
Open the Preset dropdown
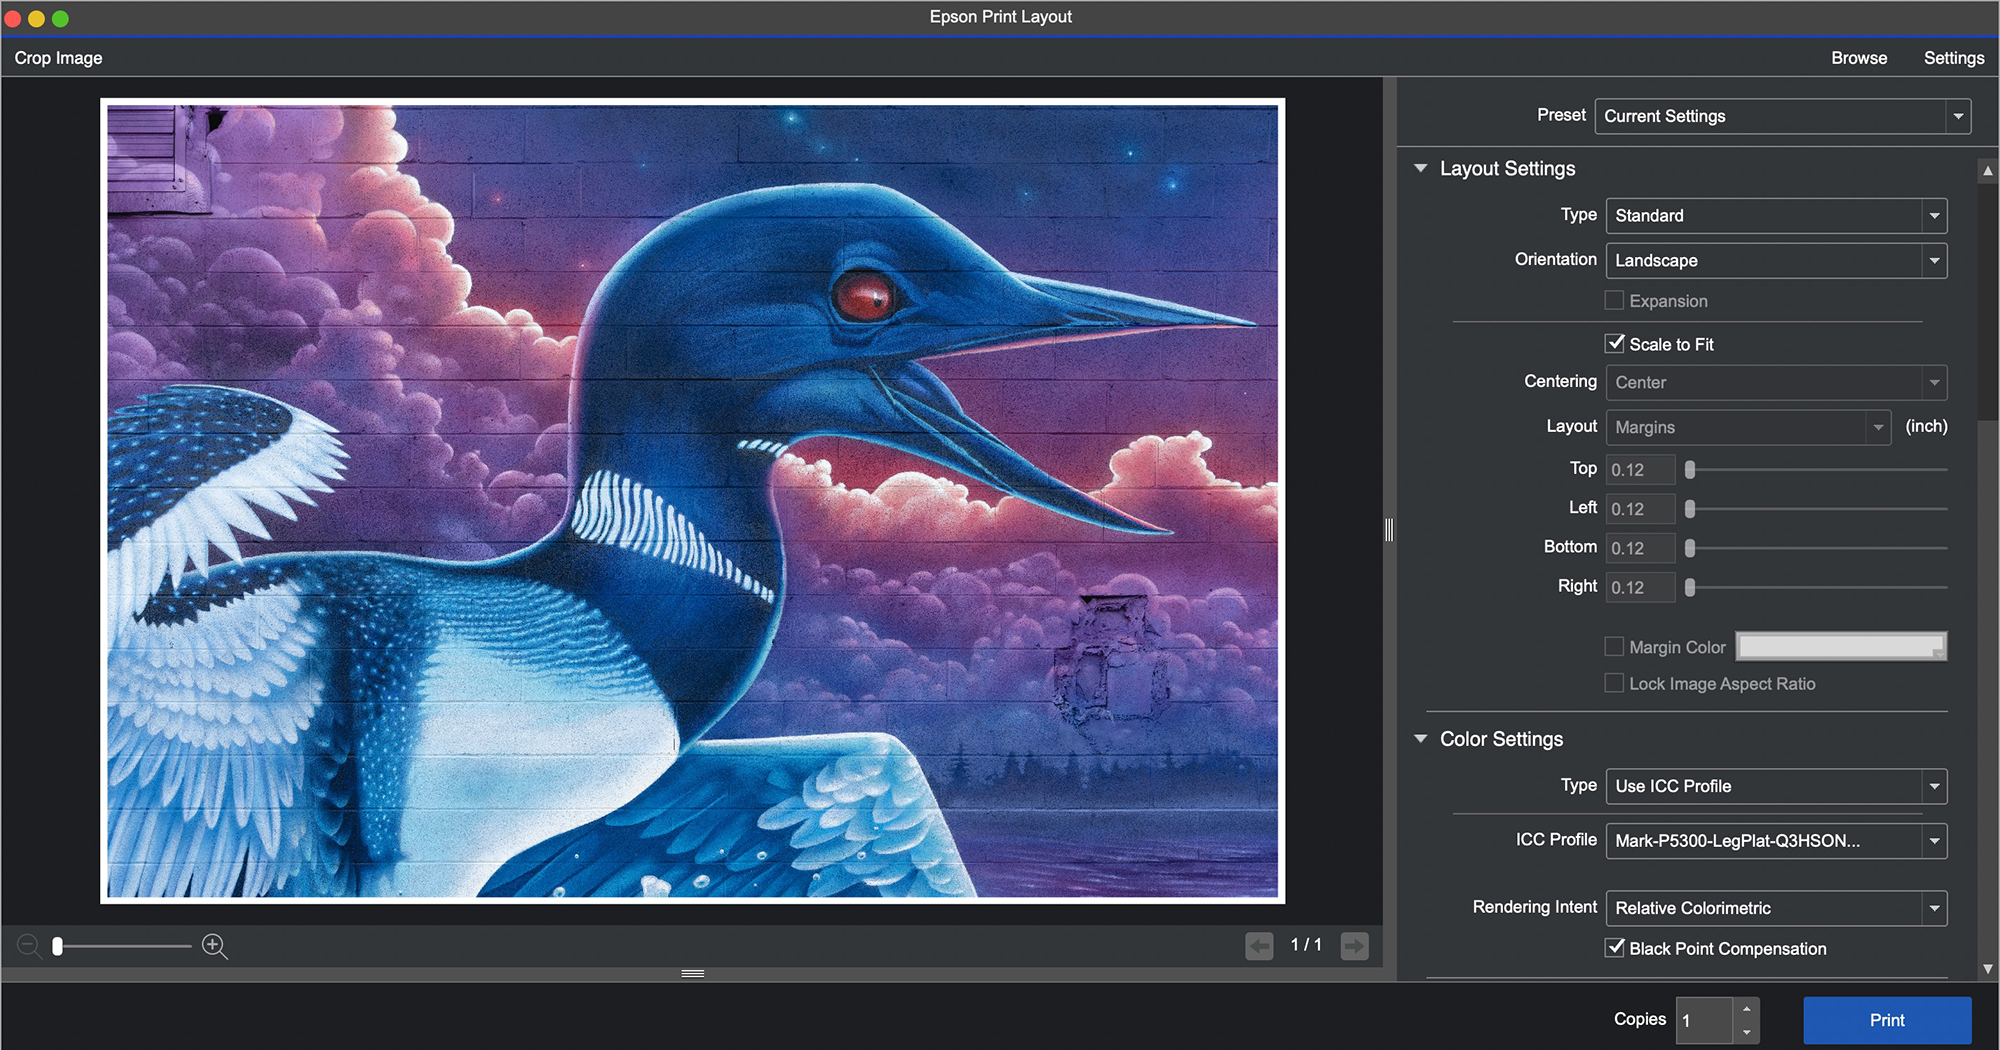[x=1782, y=116]
